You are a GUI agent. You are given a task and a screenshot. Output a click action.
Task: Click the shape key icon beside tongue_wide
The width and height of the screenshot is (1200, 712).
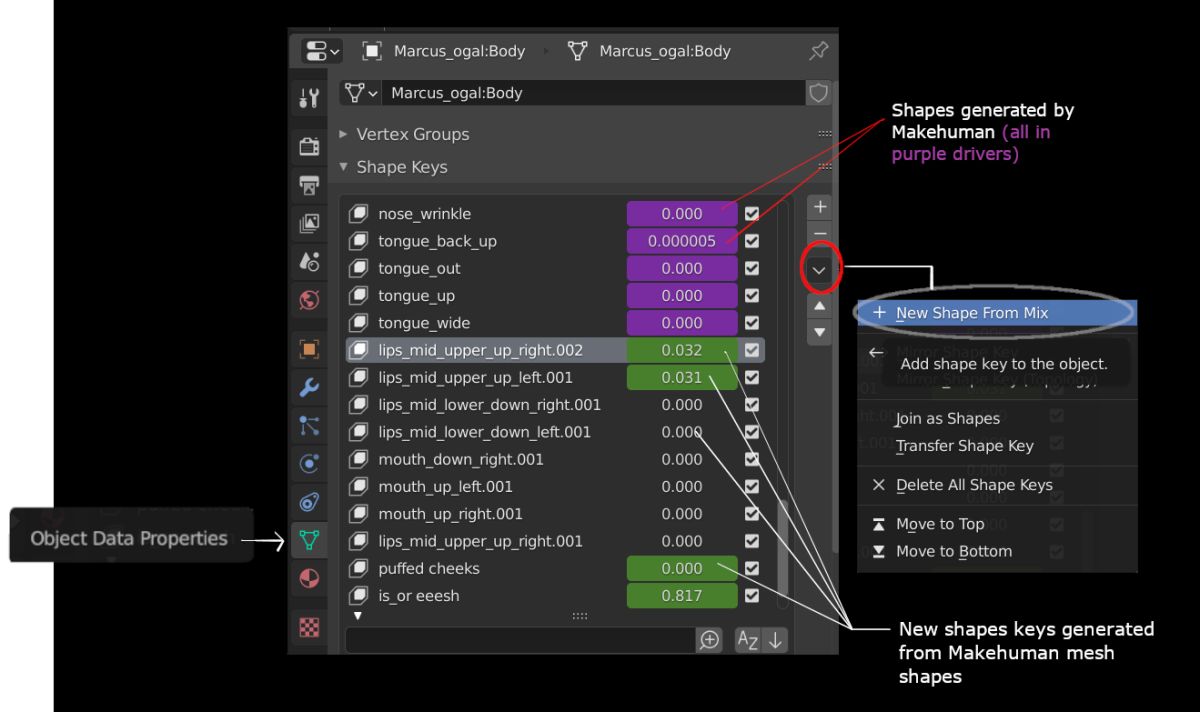(x=359, y=323)
